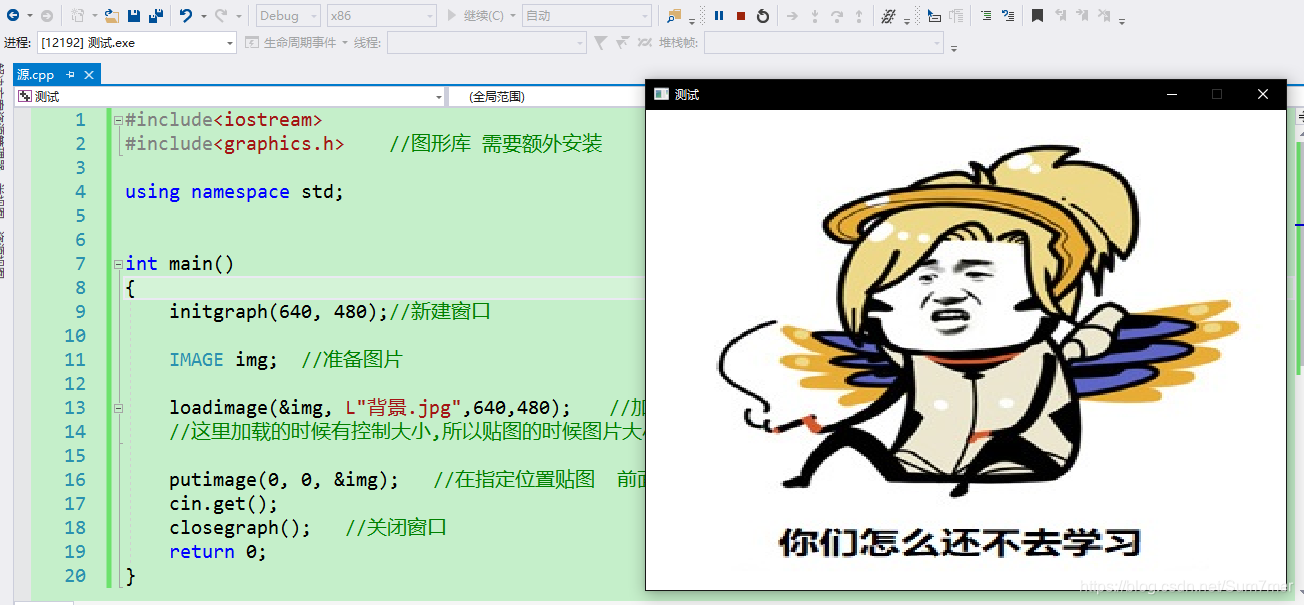Click the 'putimage(0, 0, &img);' line
The height and width of the screenshot is (605, 1304).
point(284,480)
